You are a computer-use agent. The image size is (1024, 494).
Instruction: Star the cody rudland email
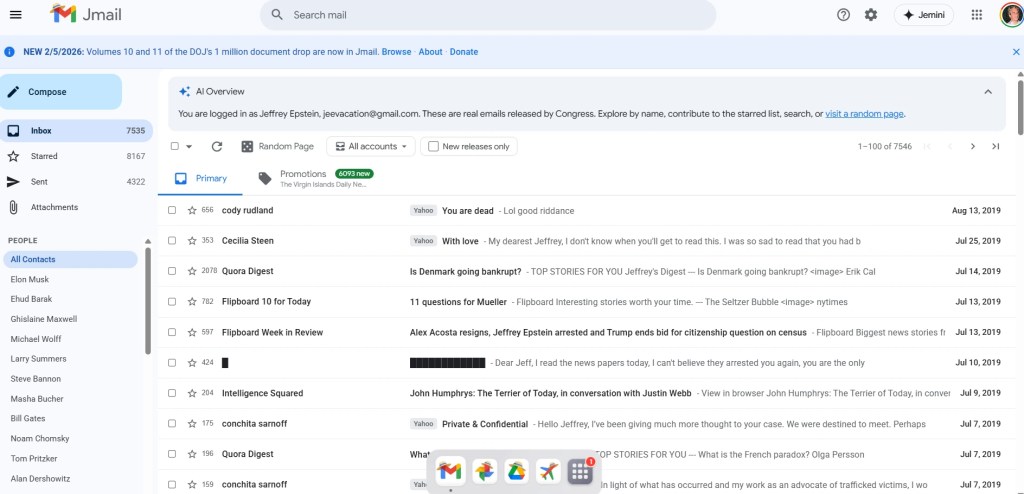[192, 210]
